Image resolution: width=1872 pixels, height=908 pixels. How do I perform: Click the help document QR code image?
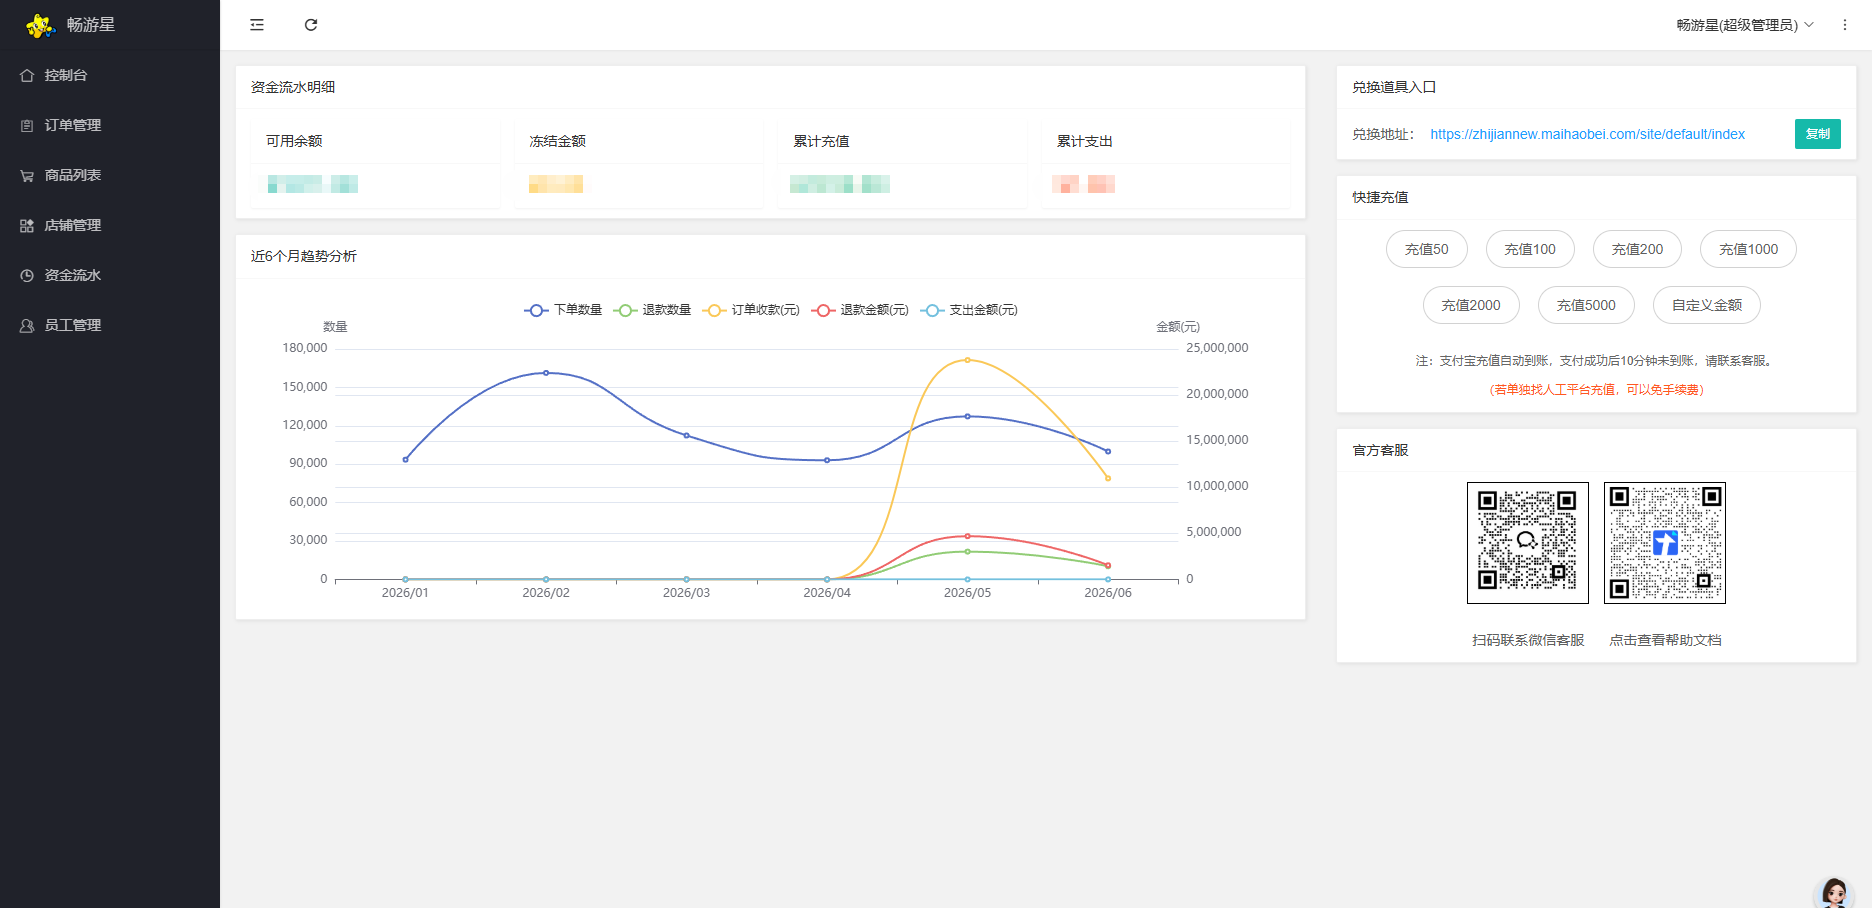[1665, 543]
